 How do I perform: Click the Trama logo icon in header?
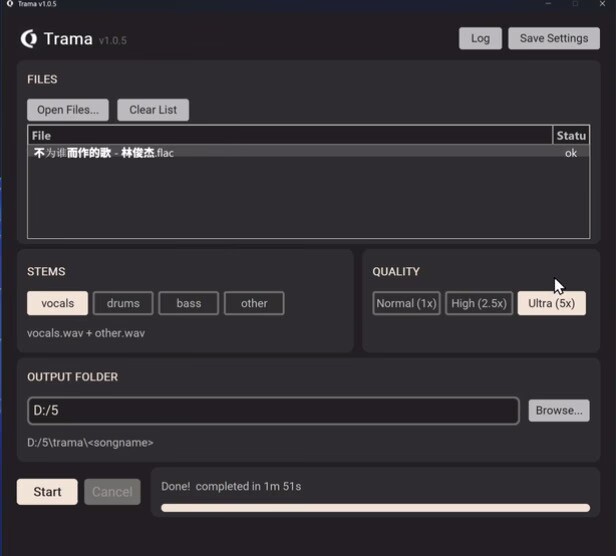[29, 39]
